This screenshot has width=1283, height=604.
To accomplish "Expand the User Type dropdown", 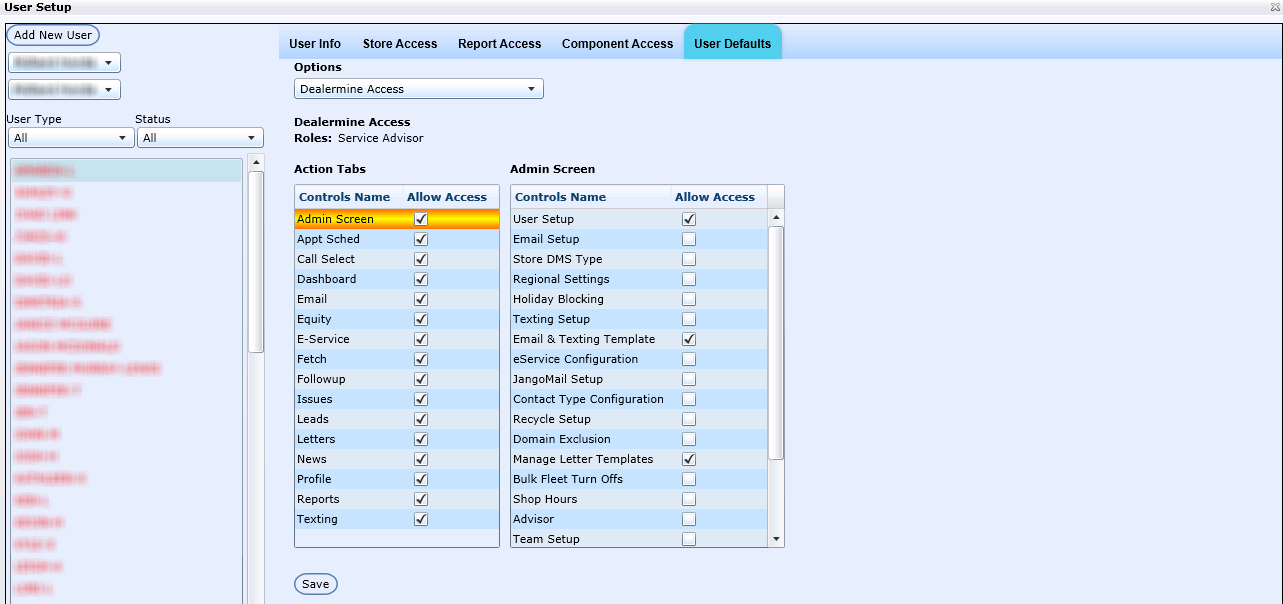I will click(69, 138).
